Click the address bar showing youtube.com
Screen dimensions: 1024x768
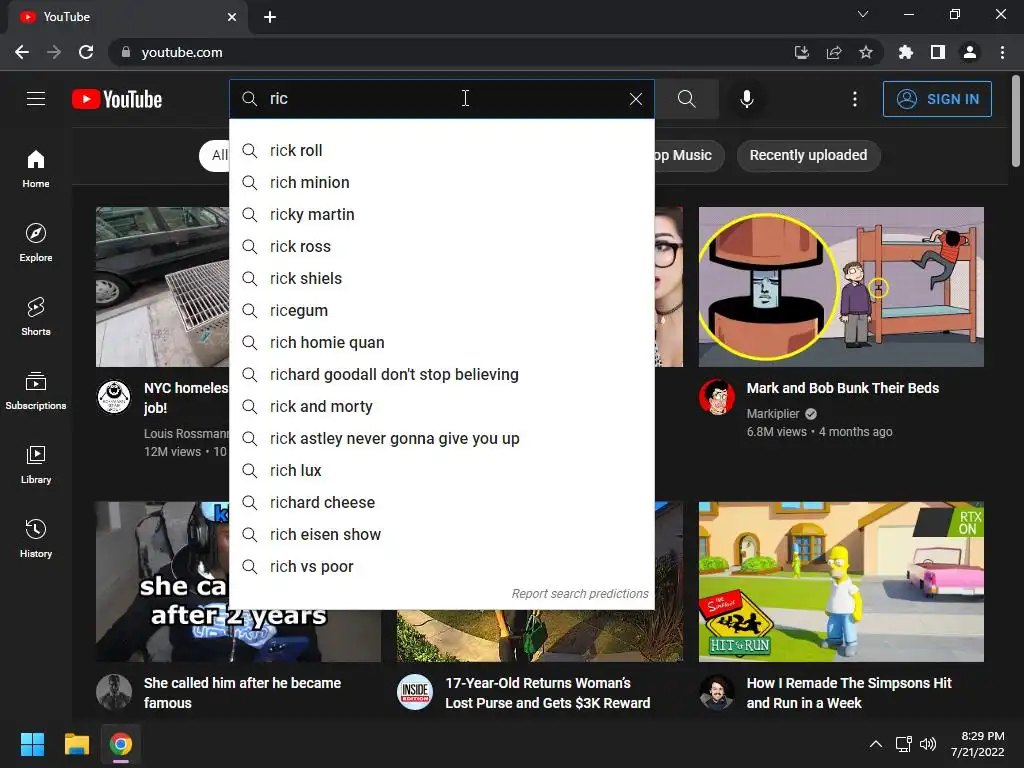tap(451, 52)
